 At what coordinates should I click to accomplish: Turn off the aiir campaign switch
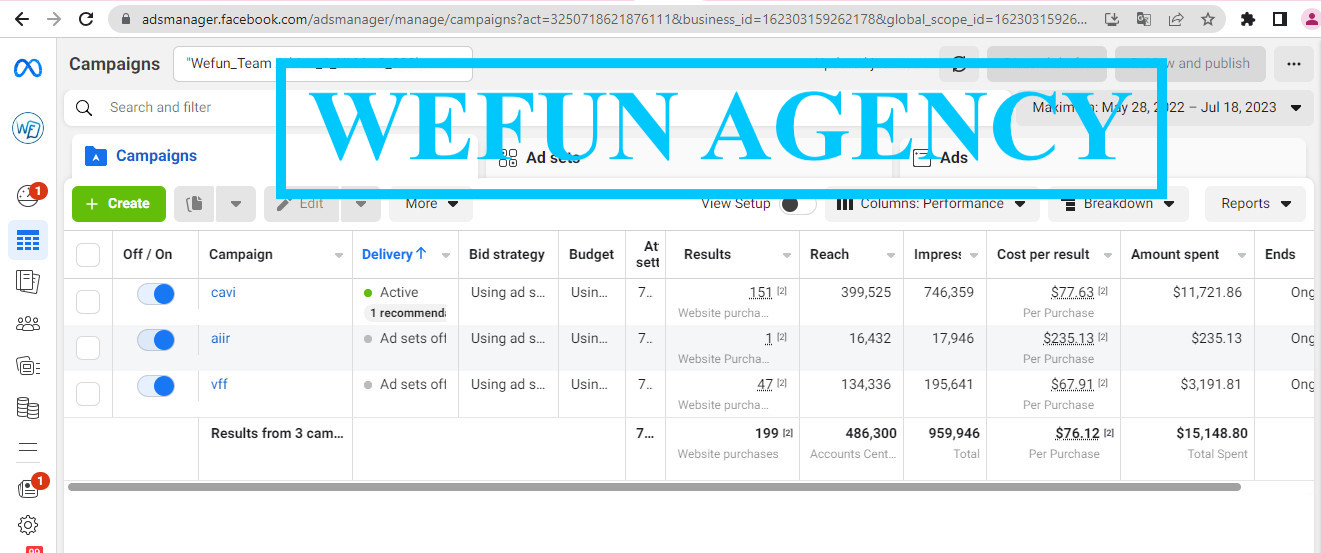point(155,340)
